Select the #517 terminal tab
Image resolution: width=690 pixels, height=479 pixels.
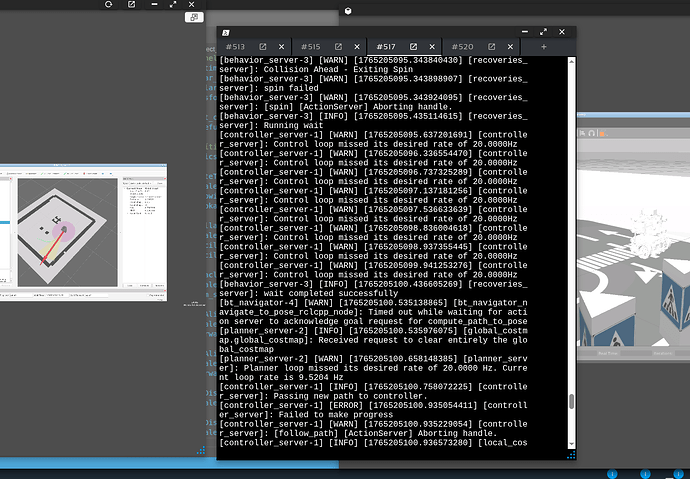[x=387, y=47]
